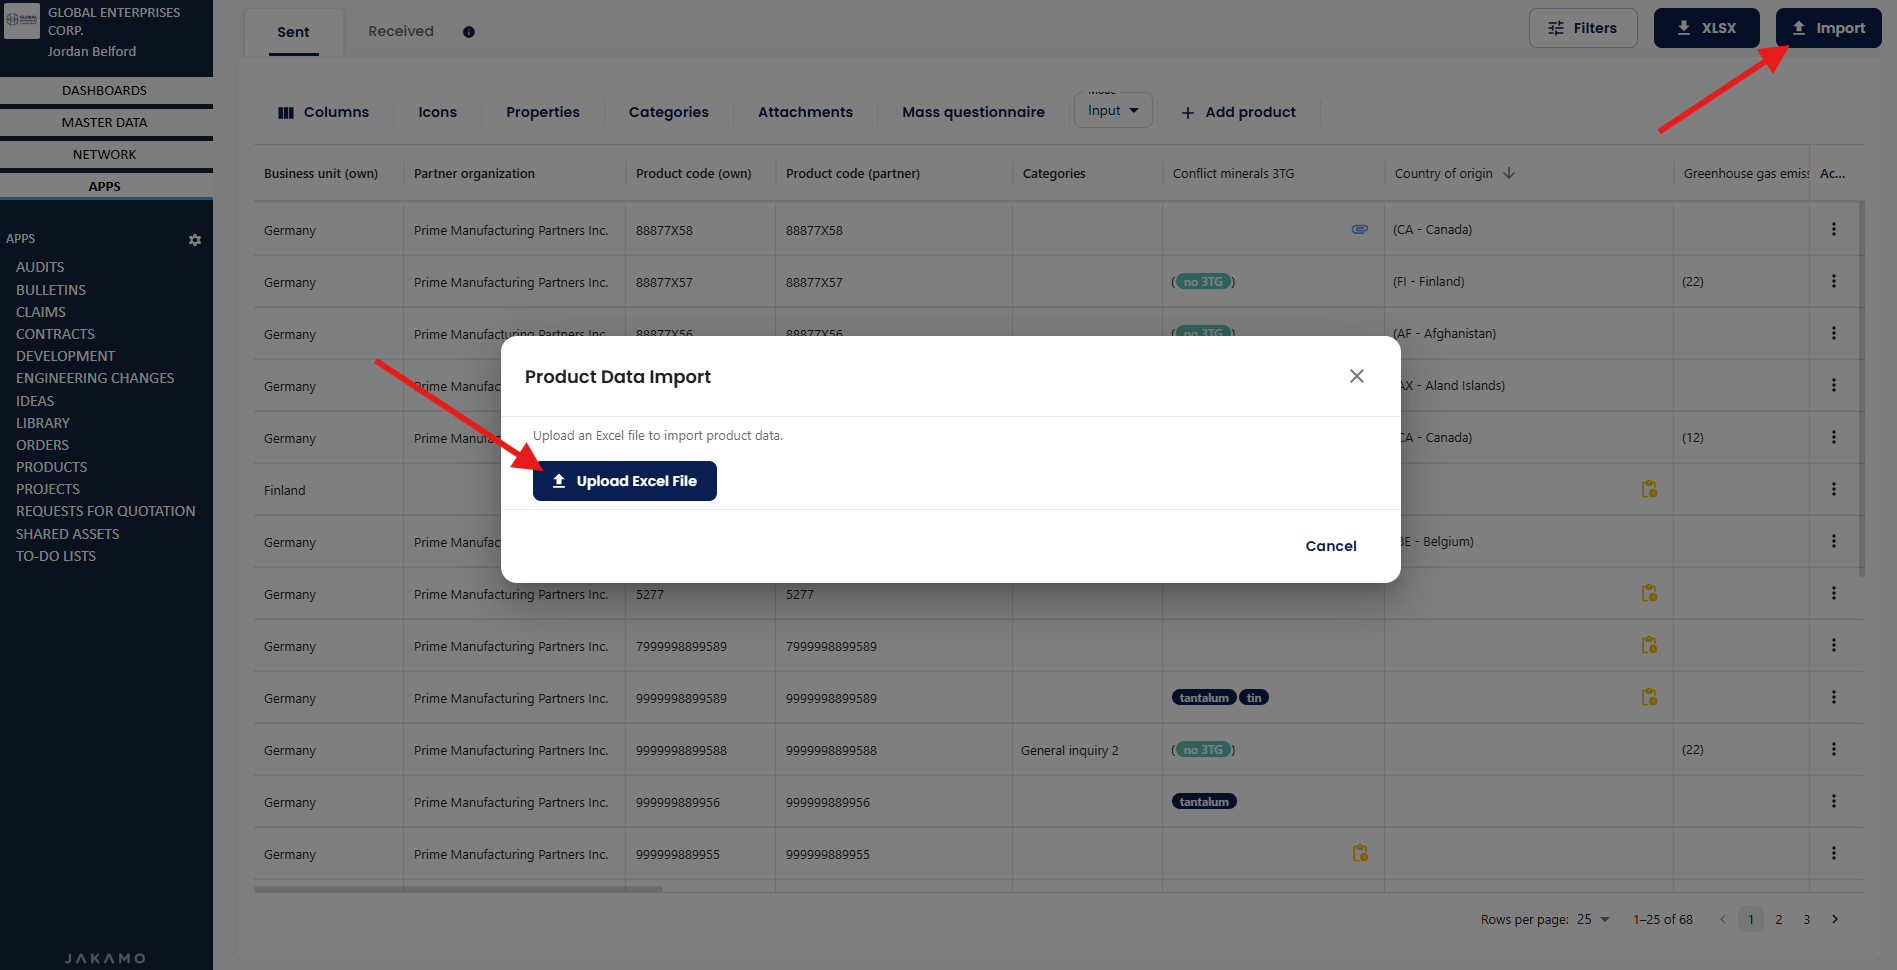The width and height of the screenshot is (1897, 970).
Task: Open the apps settings gear icon
Action: pyautogui.click(x=195, y=240)
